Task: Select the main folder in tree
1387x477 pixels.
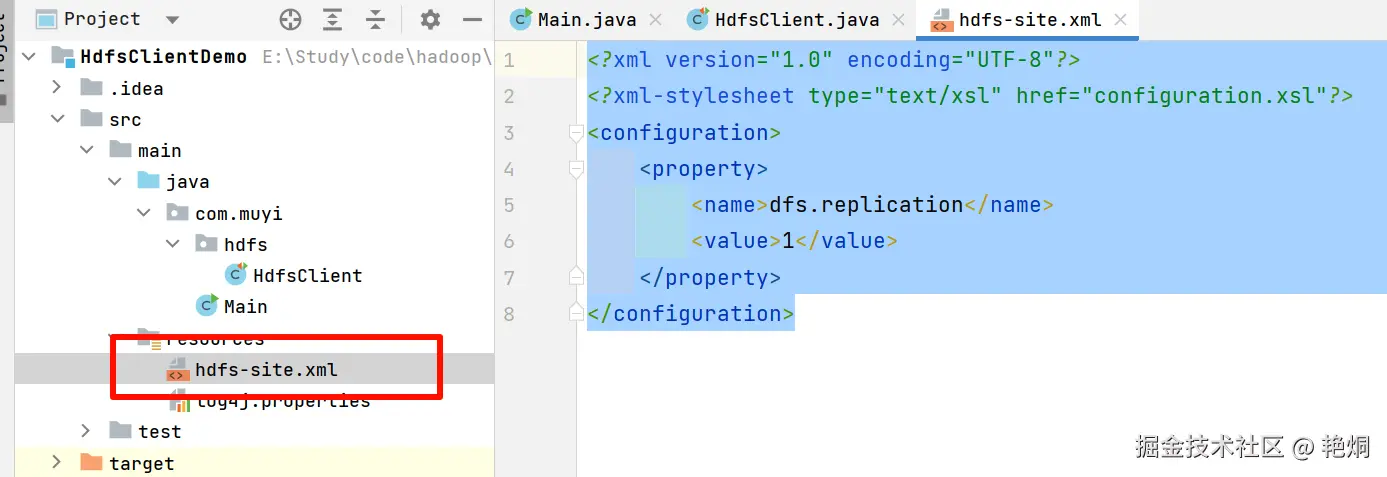Action: pos(160,150)
